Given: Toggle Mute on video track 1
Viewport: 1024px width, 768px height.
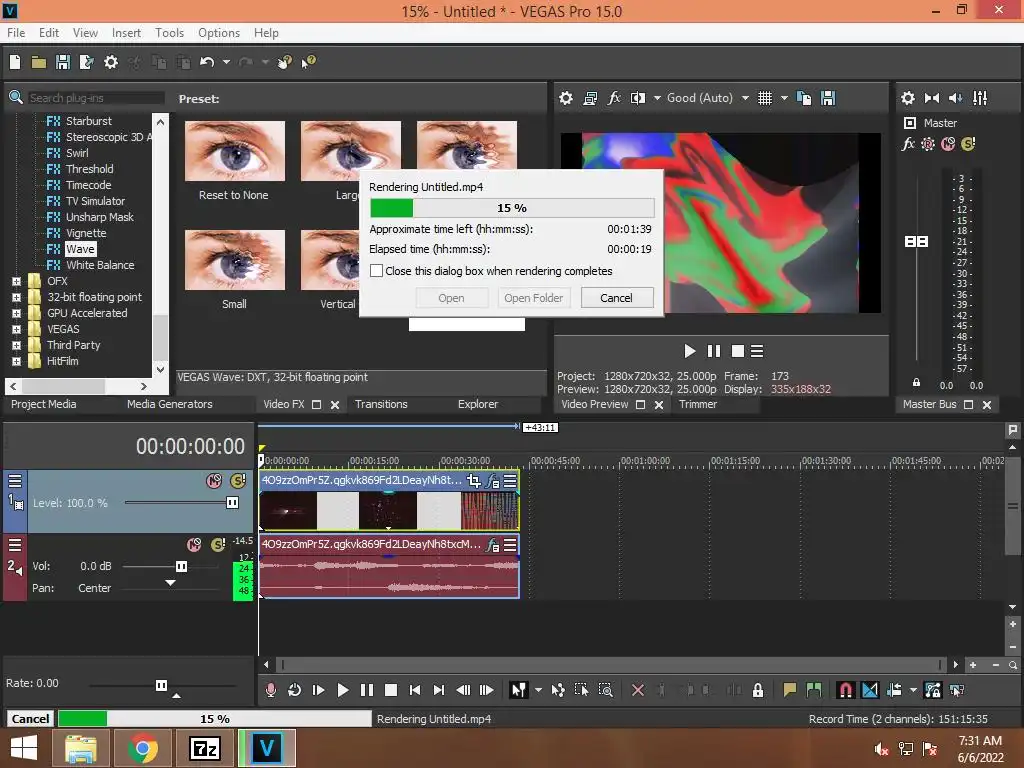Looking at the screenshot, I should (214, 481).
